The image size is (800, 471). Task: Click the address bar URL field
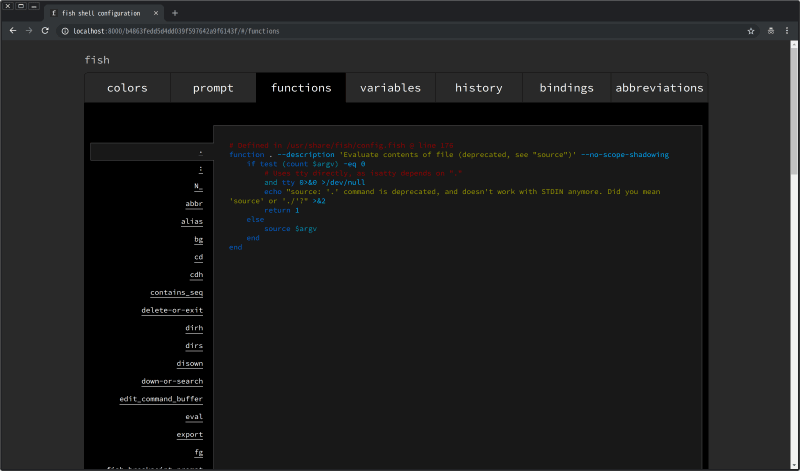point(408,31)
